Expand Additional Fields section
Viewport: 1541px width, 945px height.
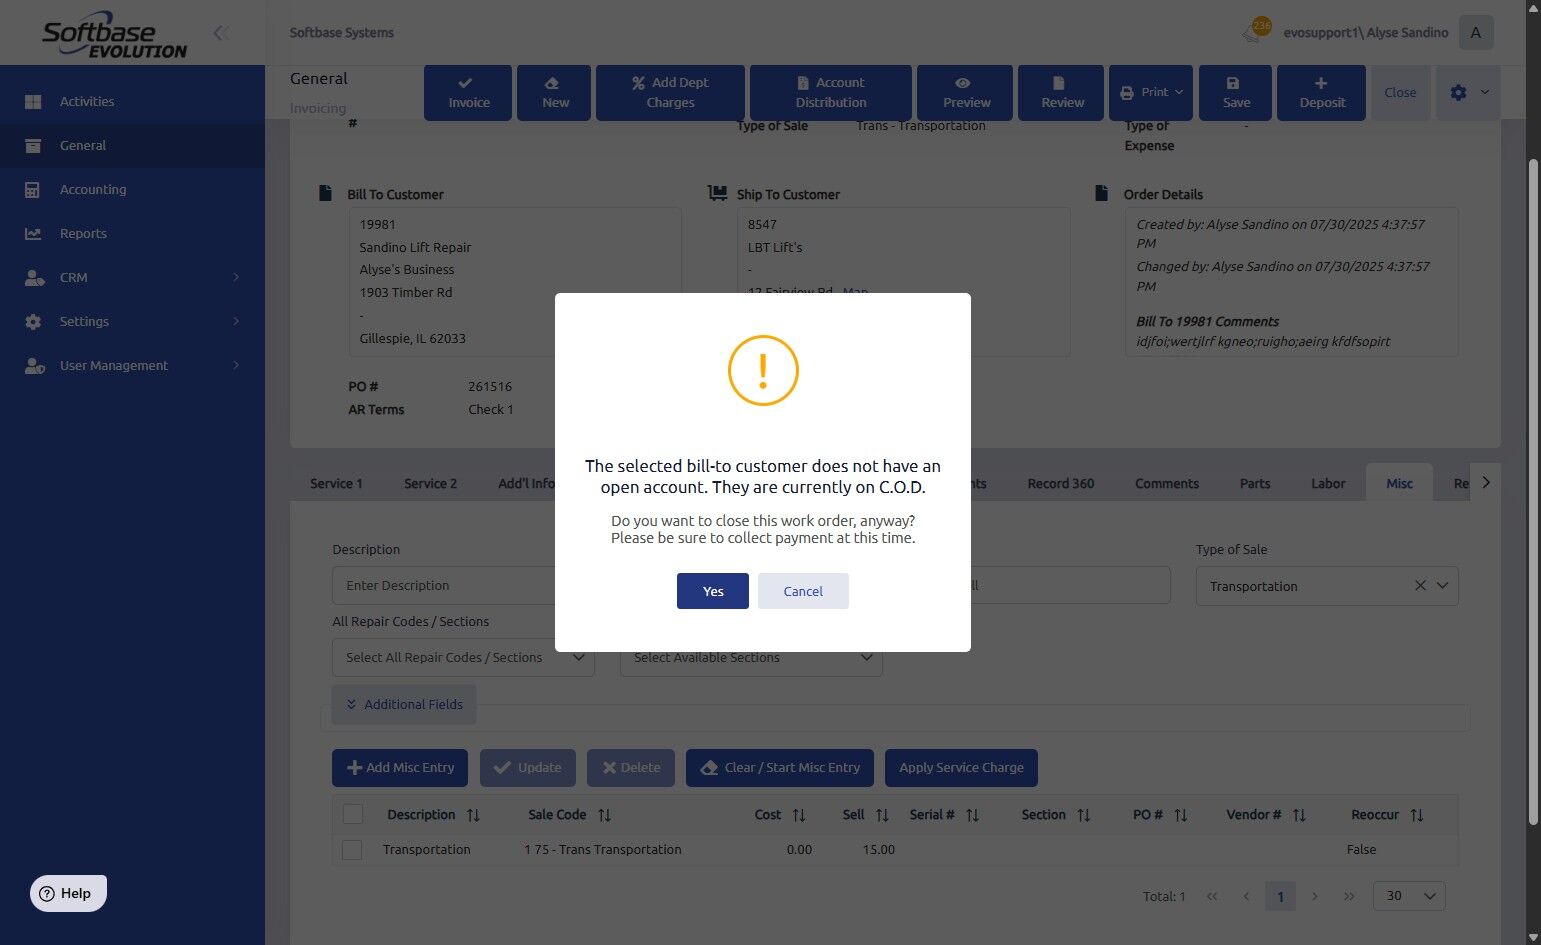click(x=404, y=705)
